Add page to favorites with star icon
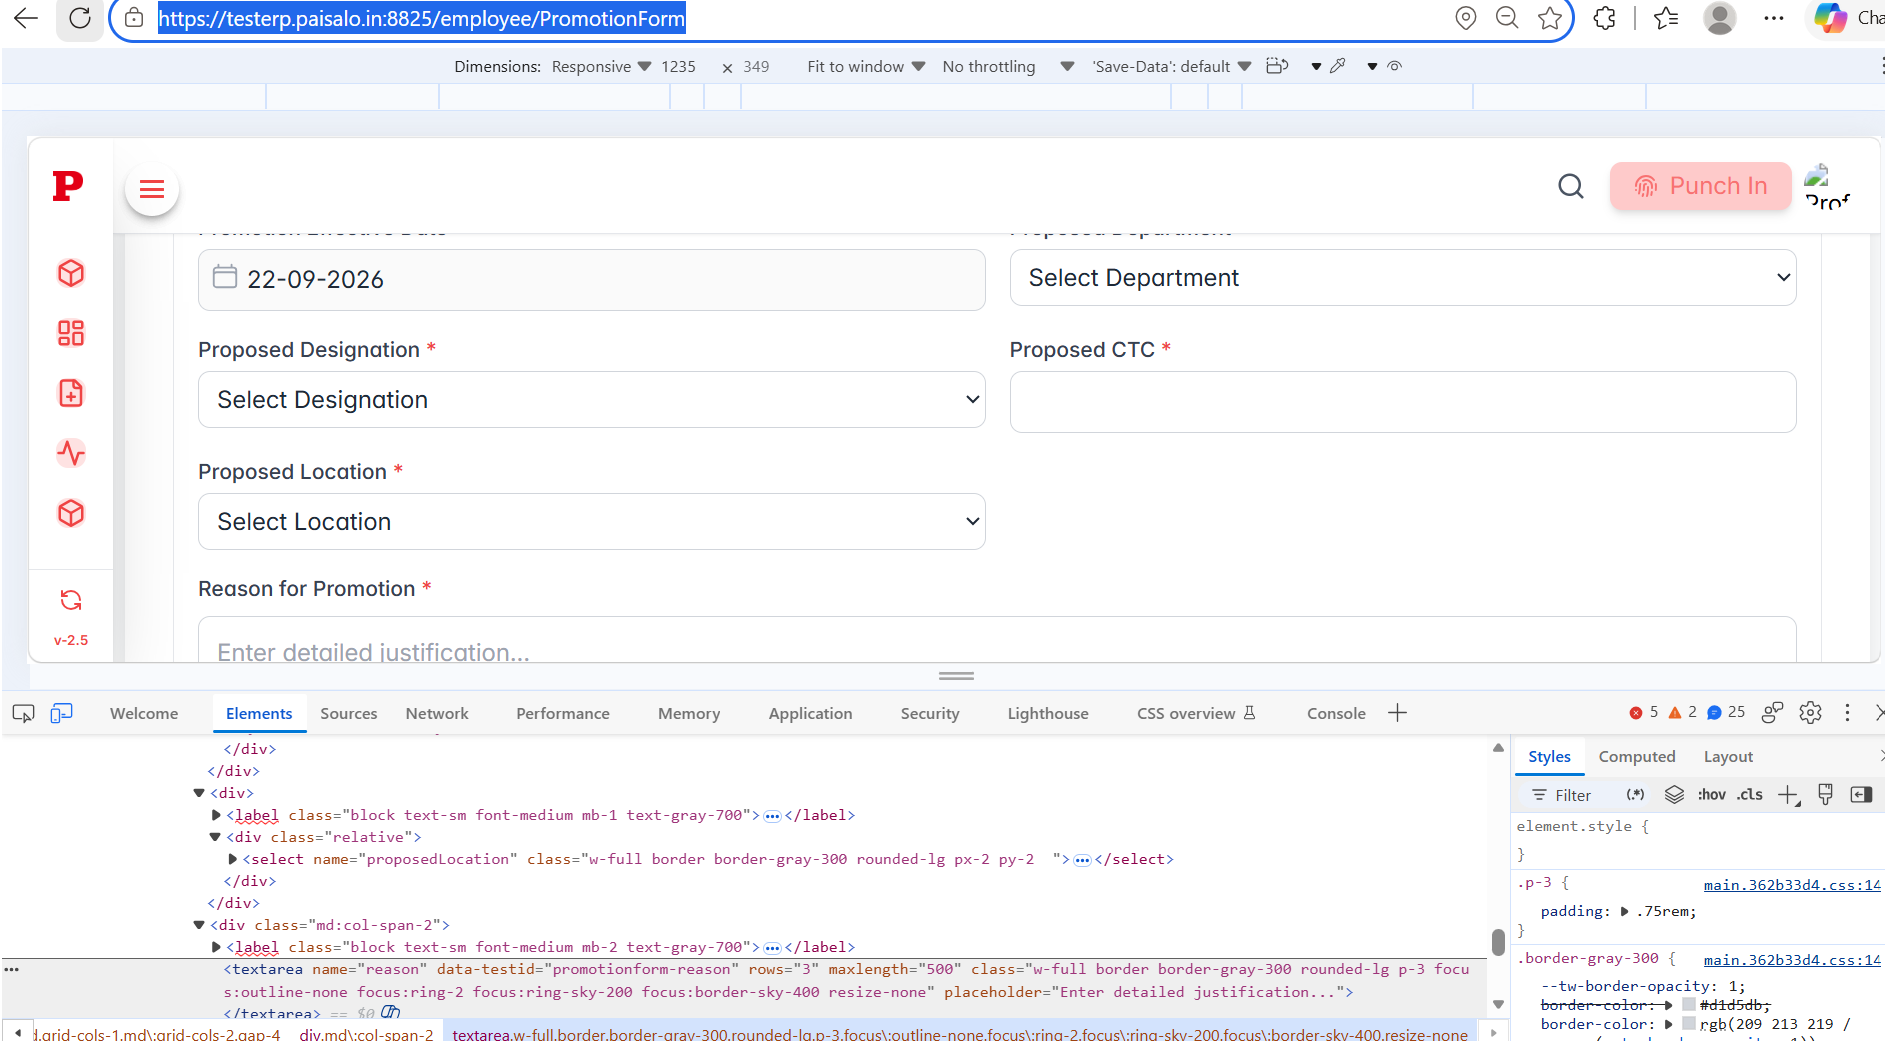The width and height of the screenshot is (1885, 1041). point(1550,18)
